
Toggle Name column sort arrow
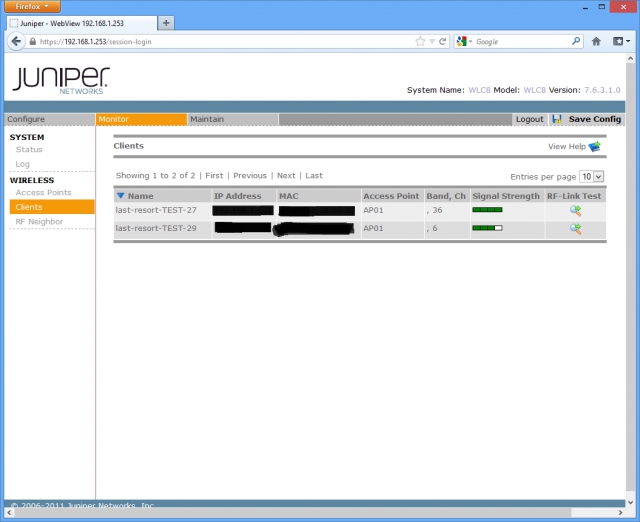pyautogui.click(x=120, y=195)
